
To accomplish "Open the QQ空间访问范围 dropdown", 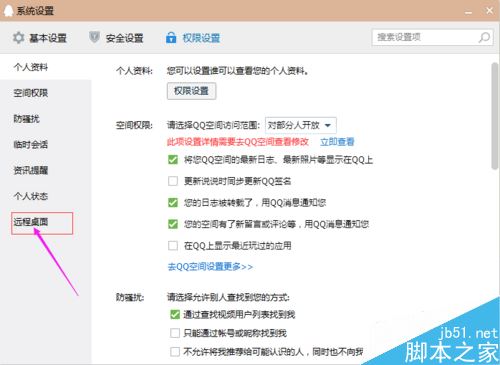I will (x=301, y=125).
